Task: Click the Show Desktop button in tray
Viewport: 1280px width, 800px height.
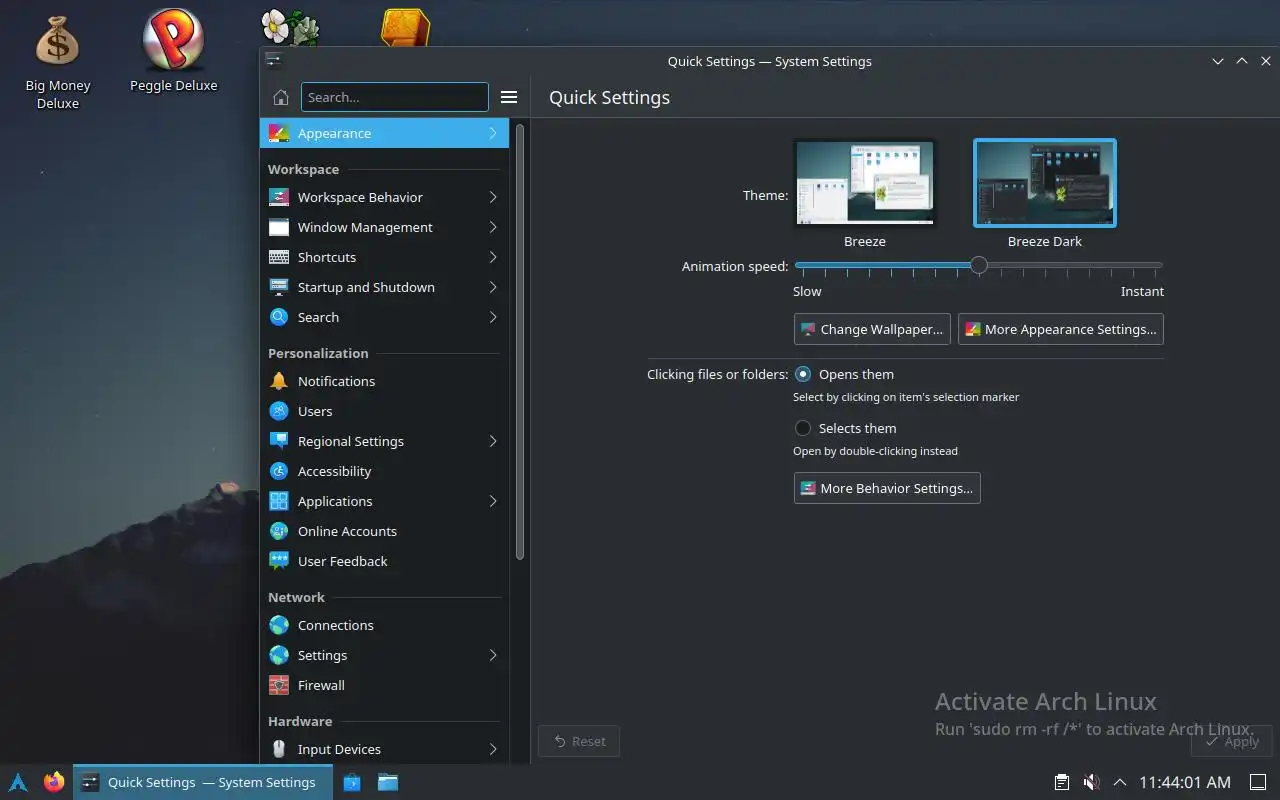Action: (x=1258, y=782)
